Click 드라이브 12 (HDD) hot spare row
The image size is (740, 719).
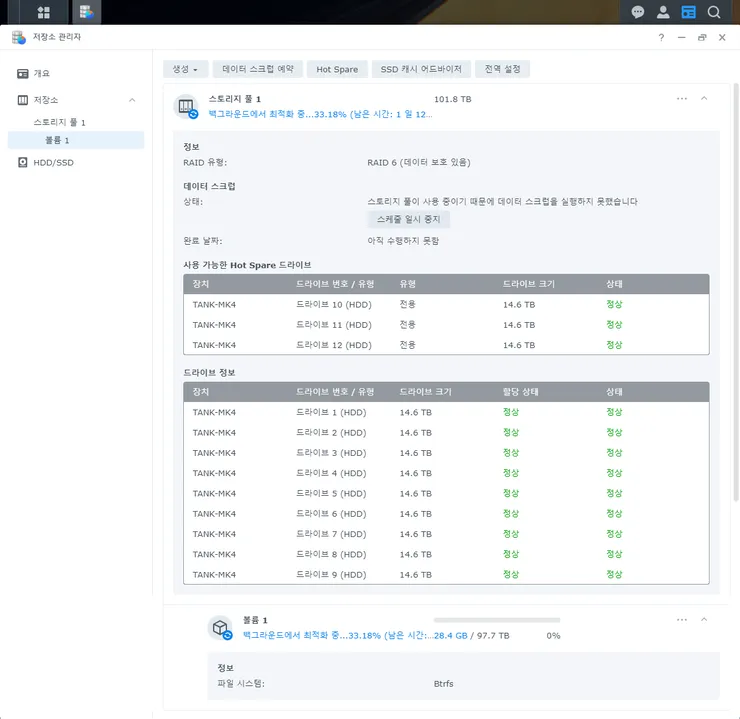446,345
